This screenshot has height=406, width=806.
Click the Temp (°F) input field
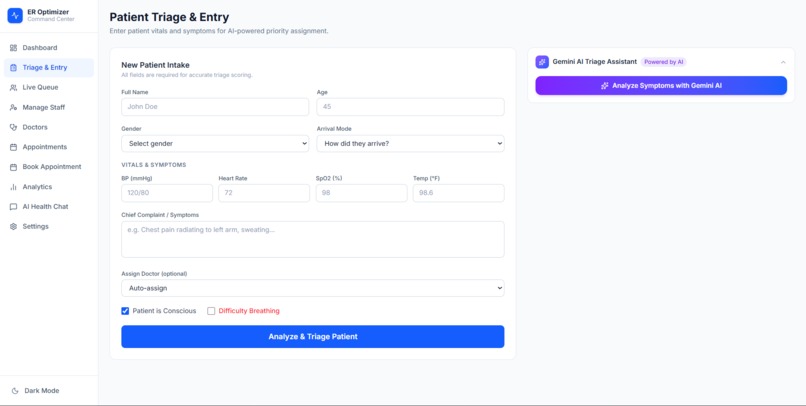(x=459, y=193)
